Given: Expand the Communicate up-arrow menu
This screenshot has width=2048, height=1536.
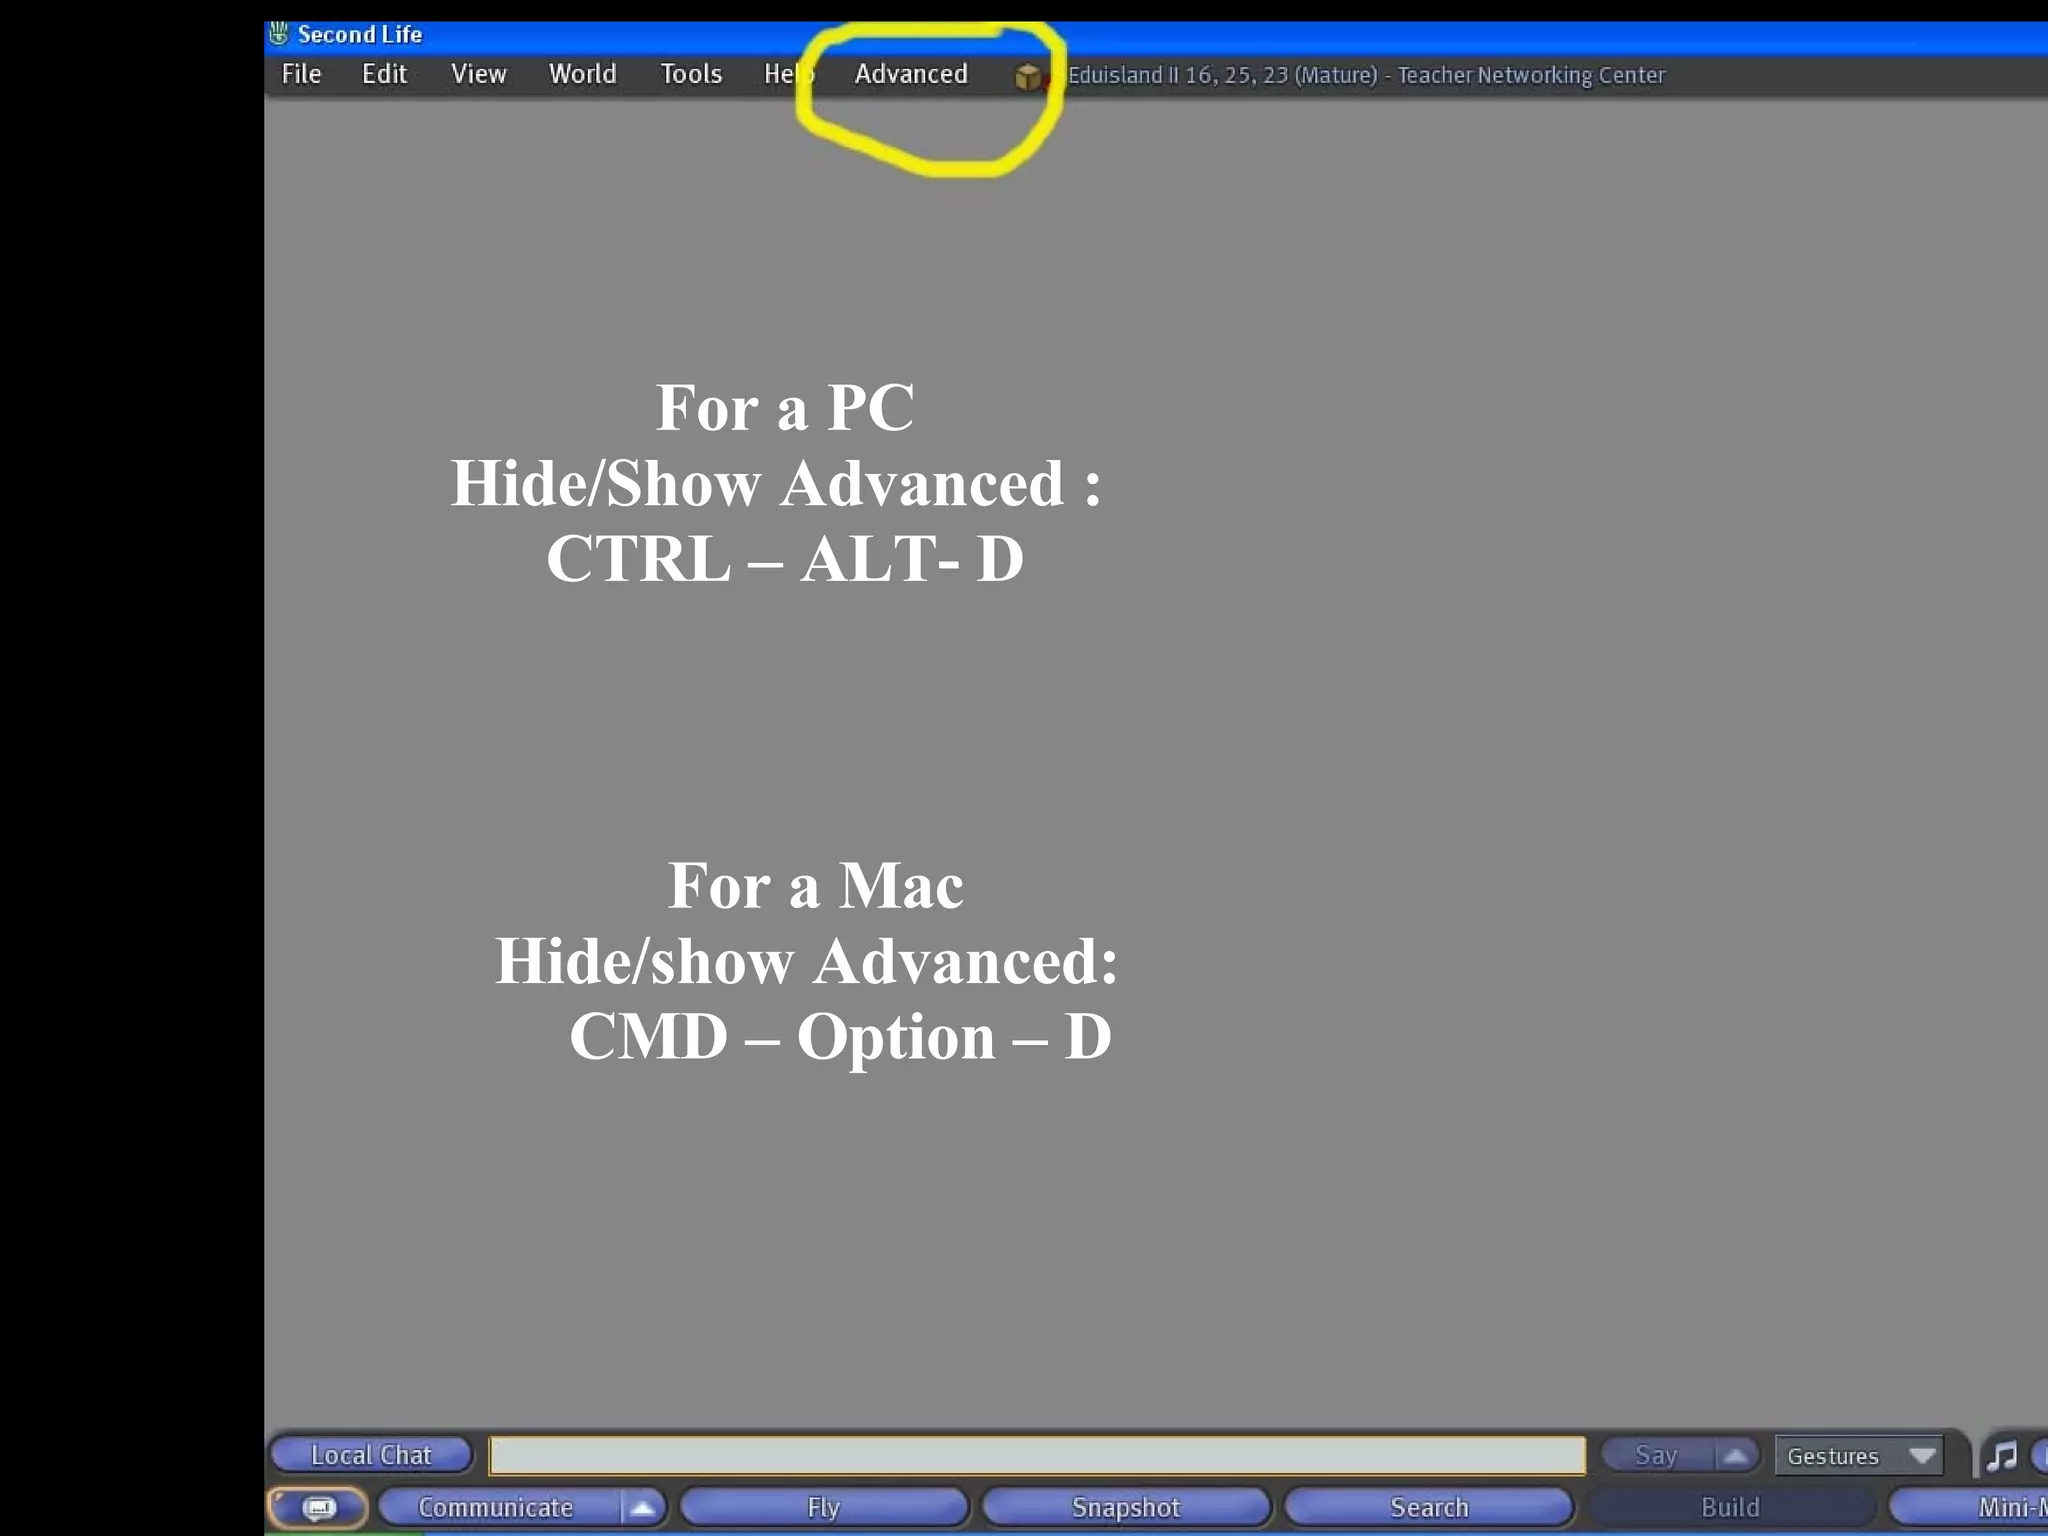Looking at the screenshot, I should 643,1507.
